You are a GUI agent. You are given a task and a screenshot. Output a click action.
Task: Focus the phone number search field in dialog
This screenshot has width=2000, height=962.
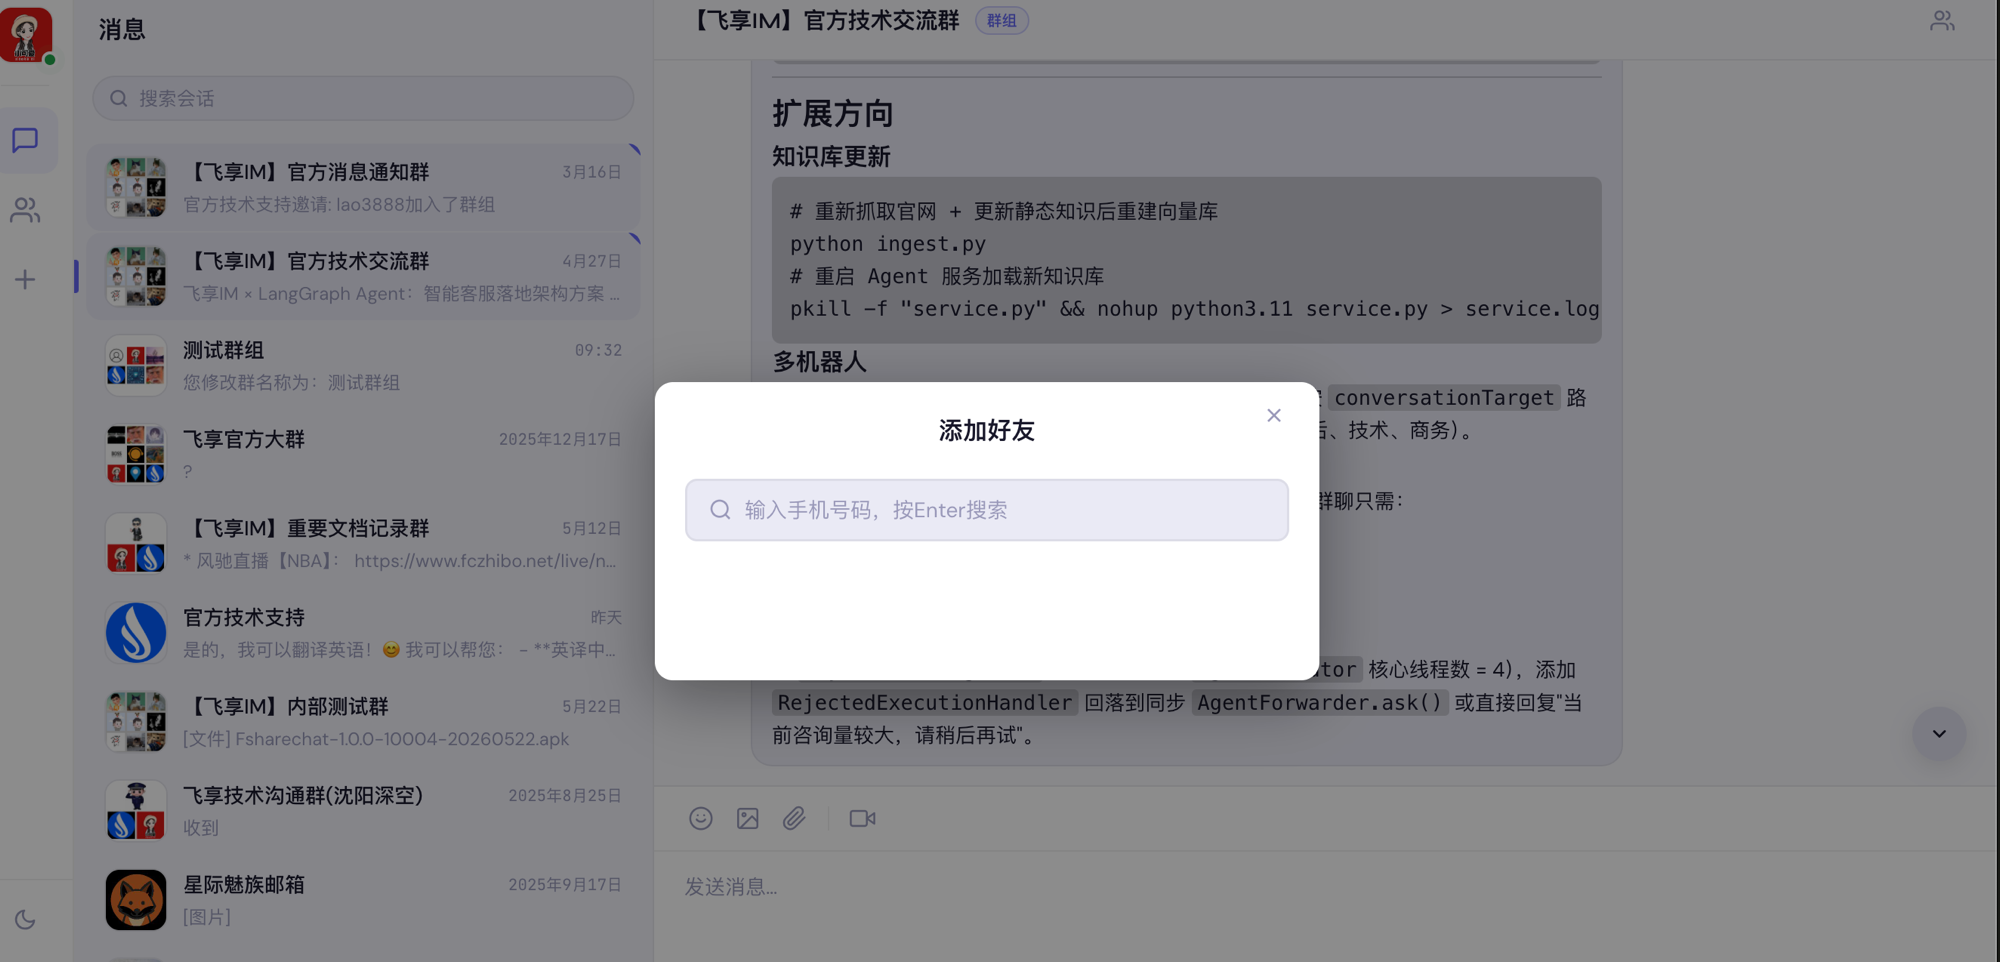pos(987,510)
